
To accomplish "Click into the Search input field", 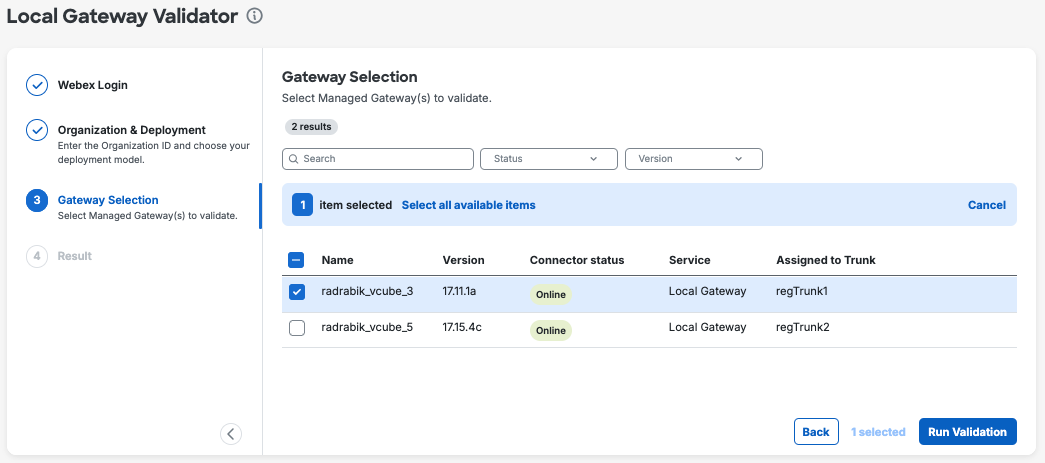I will click(378, 159).
